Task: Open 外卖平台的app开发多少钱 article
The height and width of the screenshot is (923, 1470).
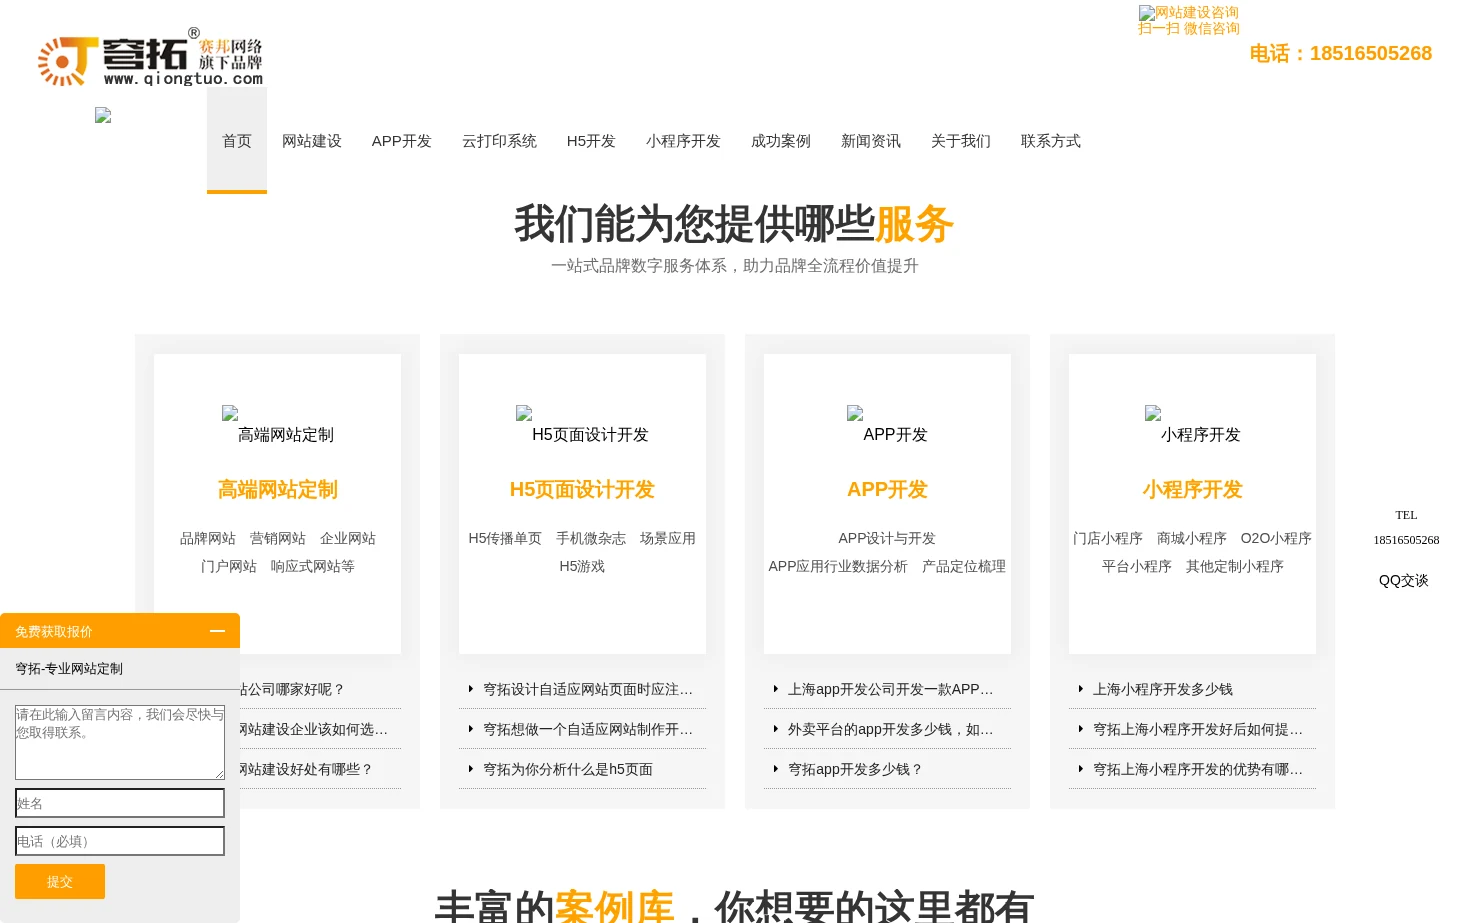Action: (891, 729)
